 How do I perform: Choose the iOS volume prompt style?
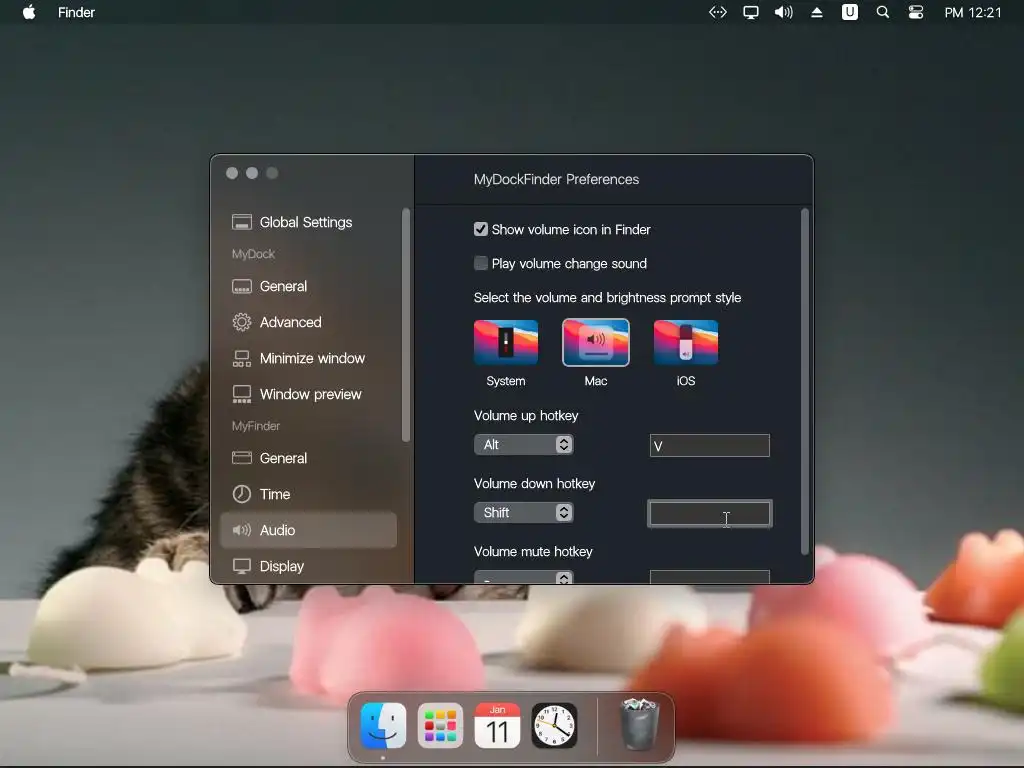686,342
